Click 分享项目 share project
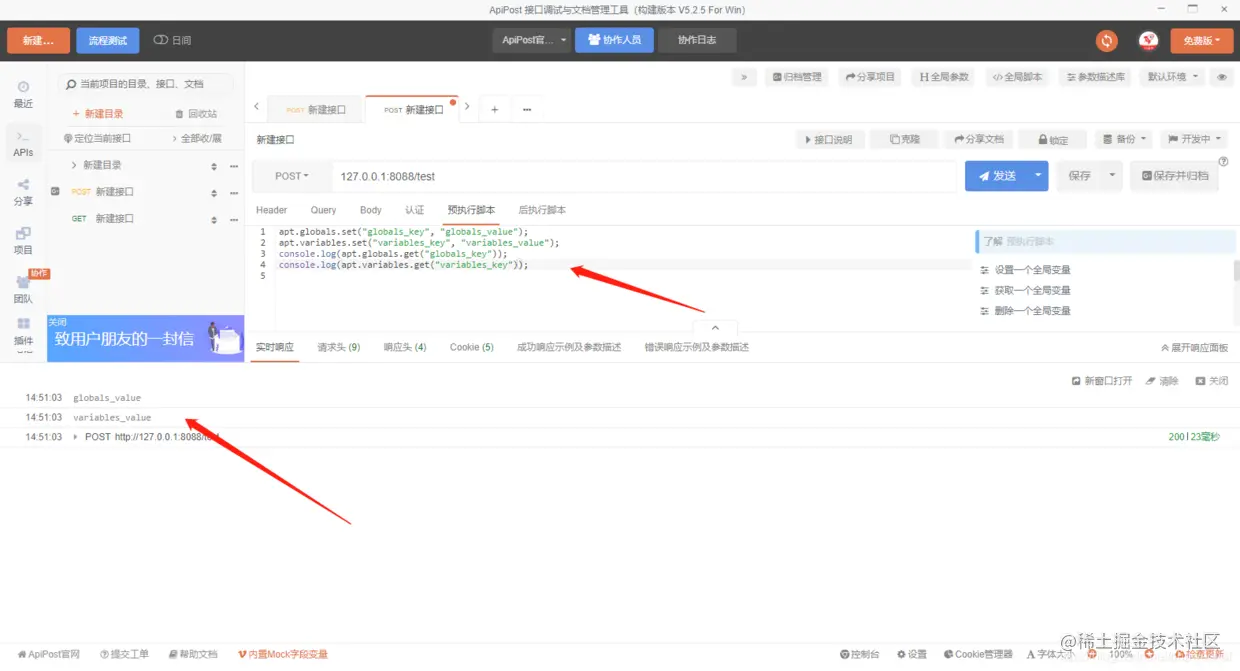The height and width of the screenshot is (671, 1240). pyautogui.click(x=870, y=77)
